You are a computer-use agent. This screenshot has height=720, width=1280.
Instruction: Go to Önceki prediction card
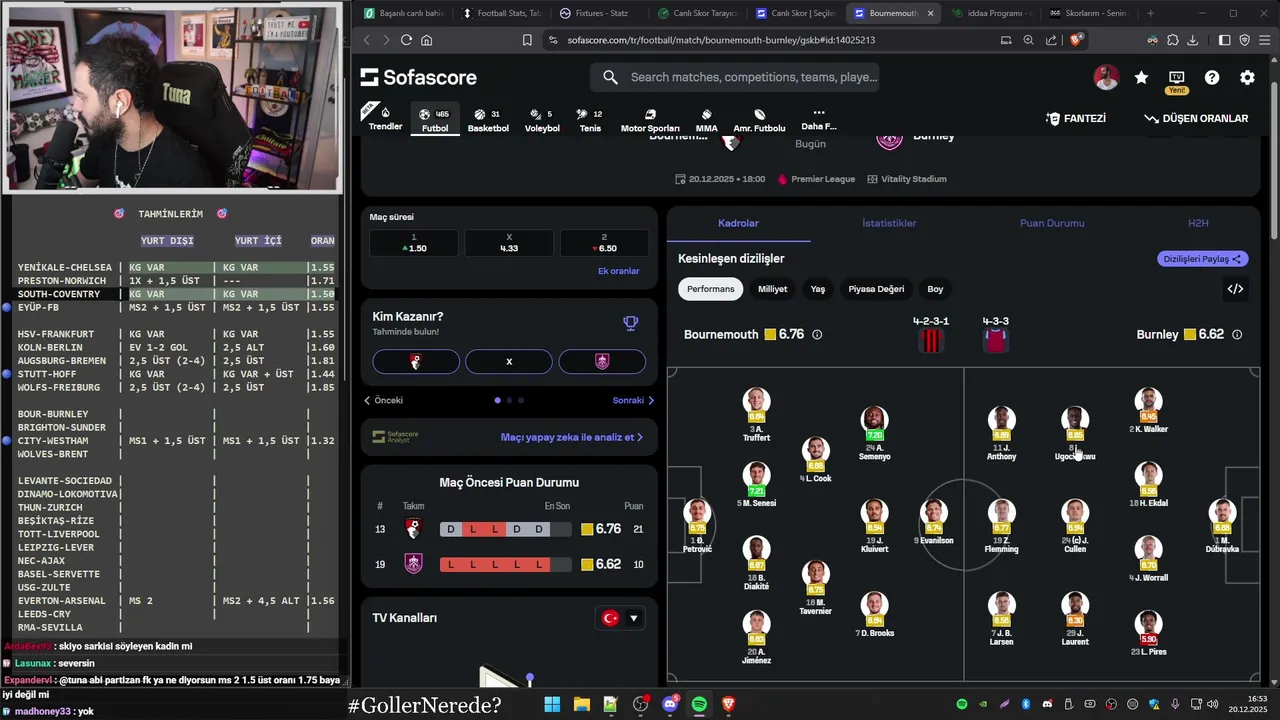tap(383, 400)
